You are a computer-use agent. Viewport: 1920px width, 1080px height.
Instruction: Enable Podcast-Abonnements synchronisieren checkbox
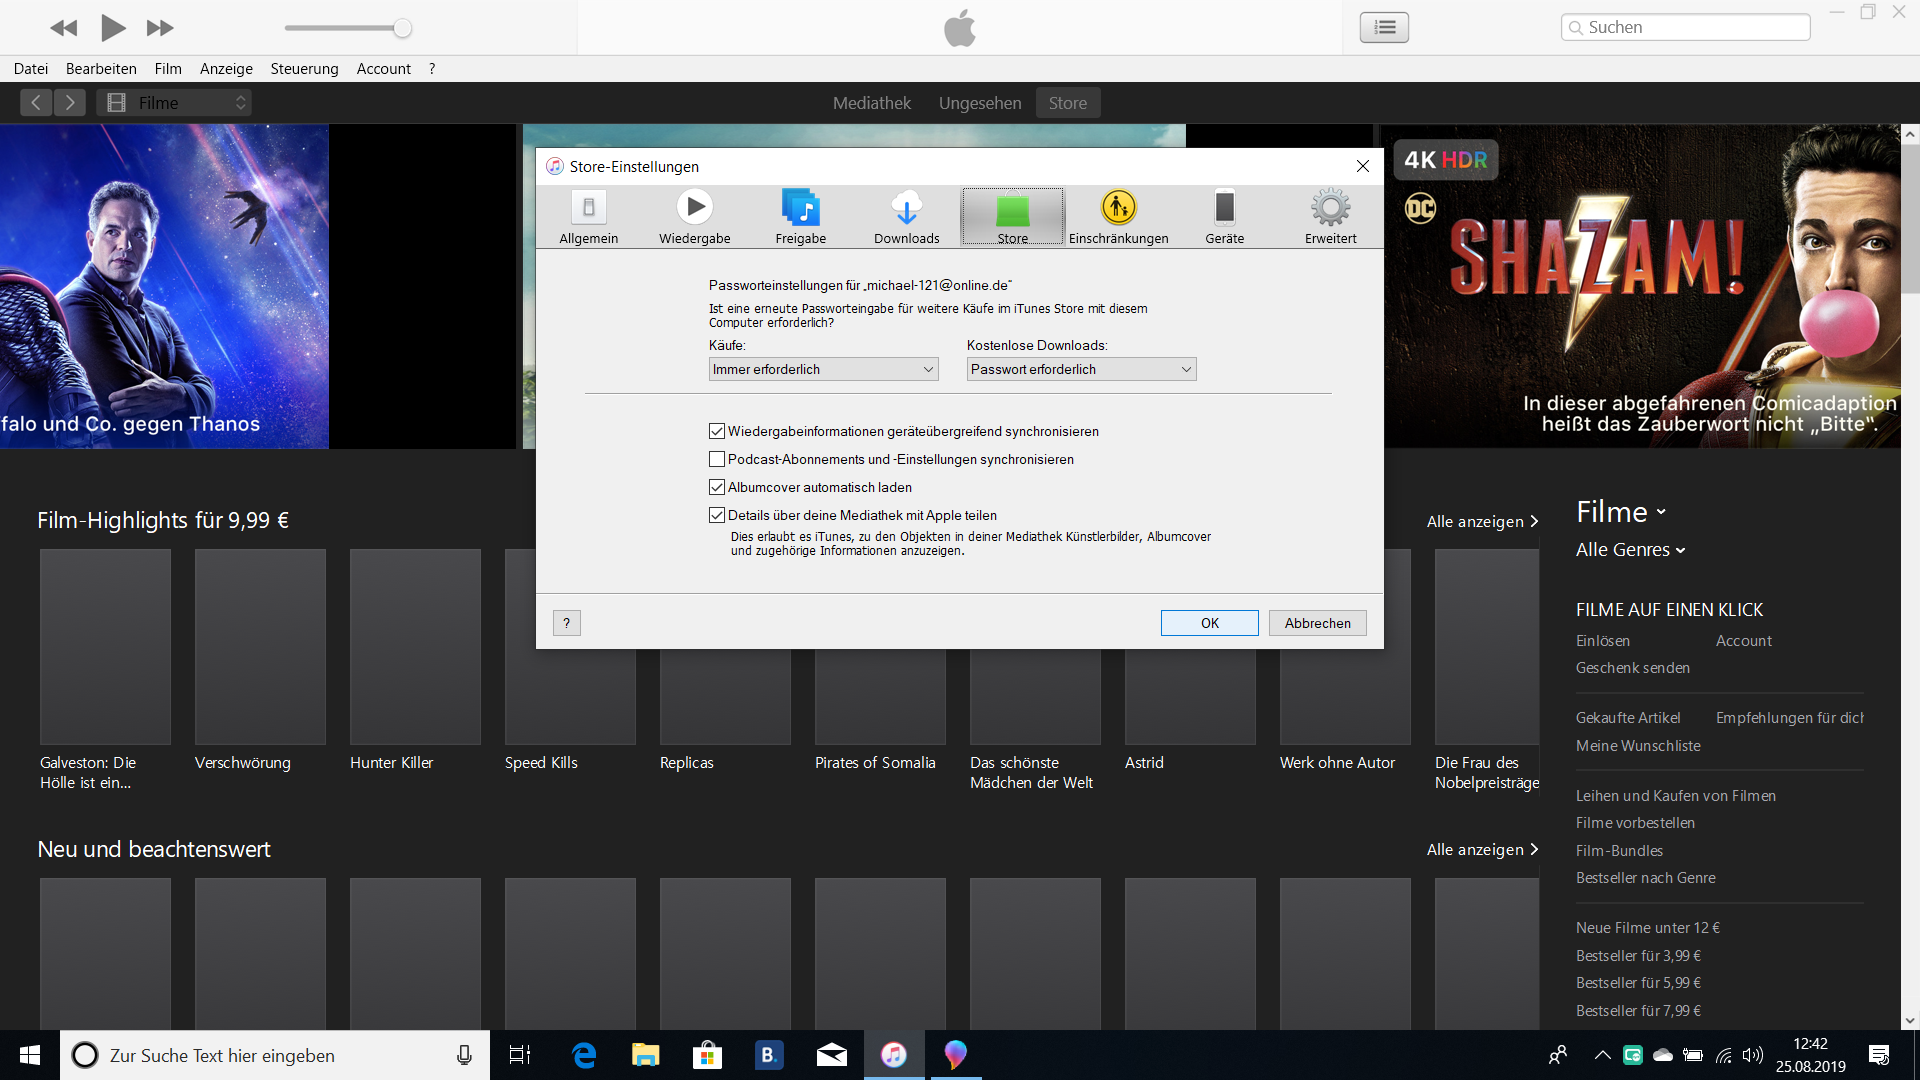click(x=717, y=459)
